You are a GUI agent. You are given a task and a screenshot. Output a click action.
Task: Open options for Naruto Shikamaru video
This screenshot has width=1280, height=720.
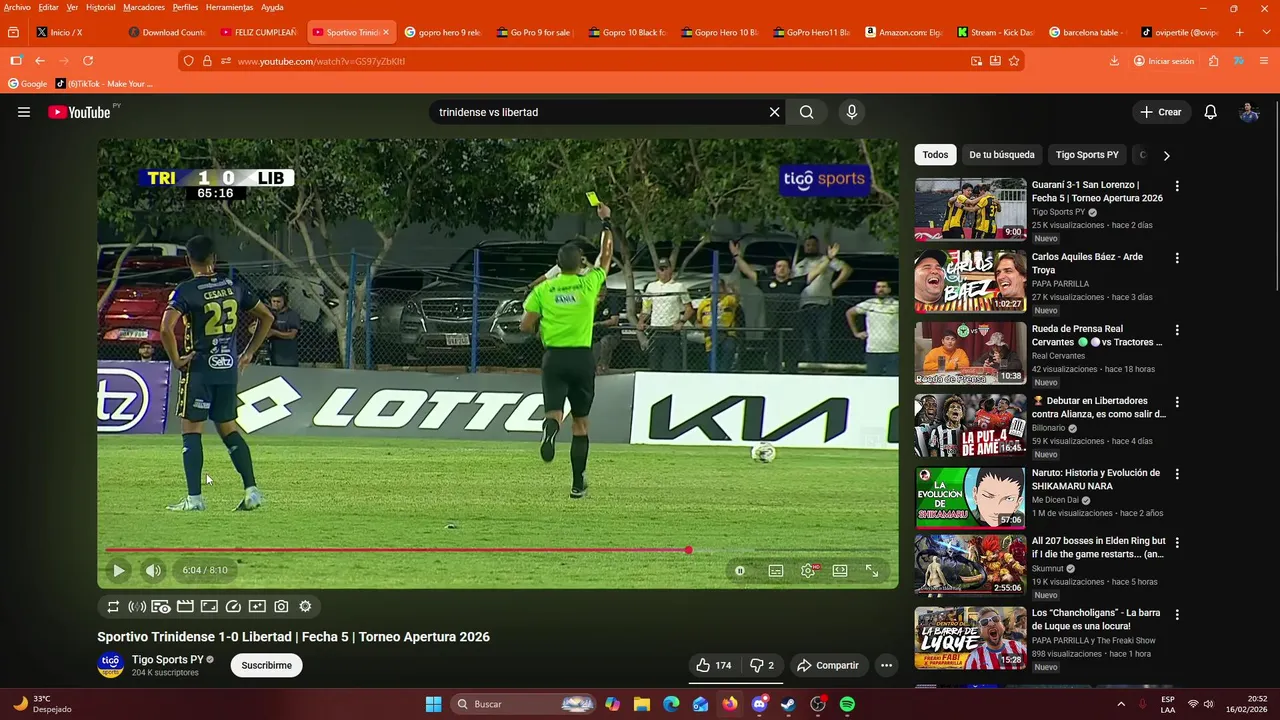tap(1177, 474)
